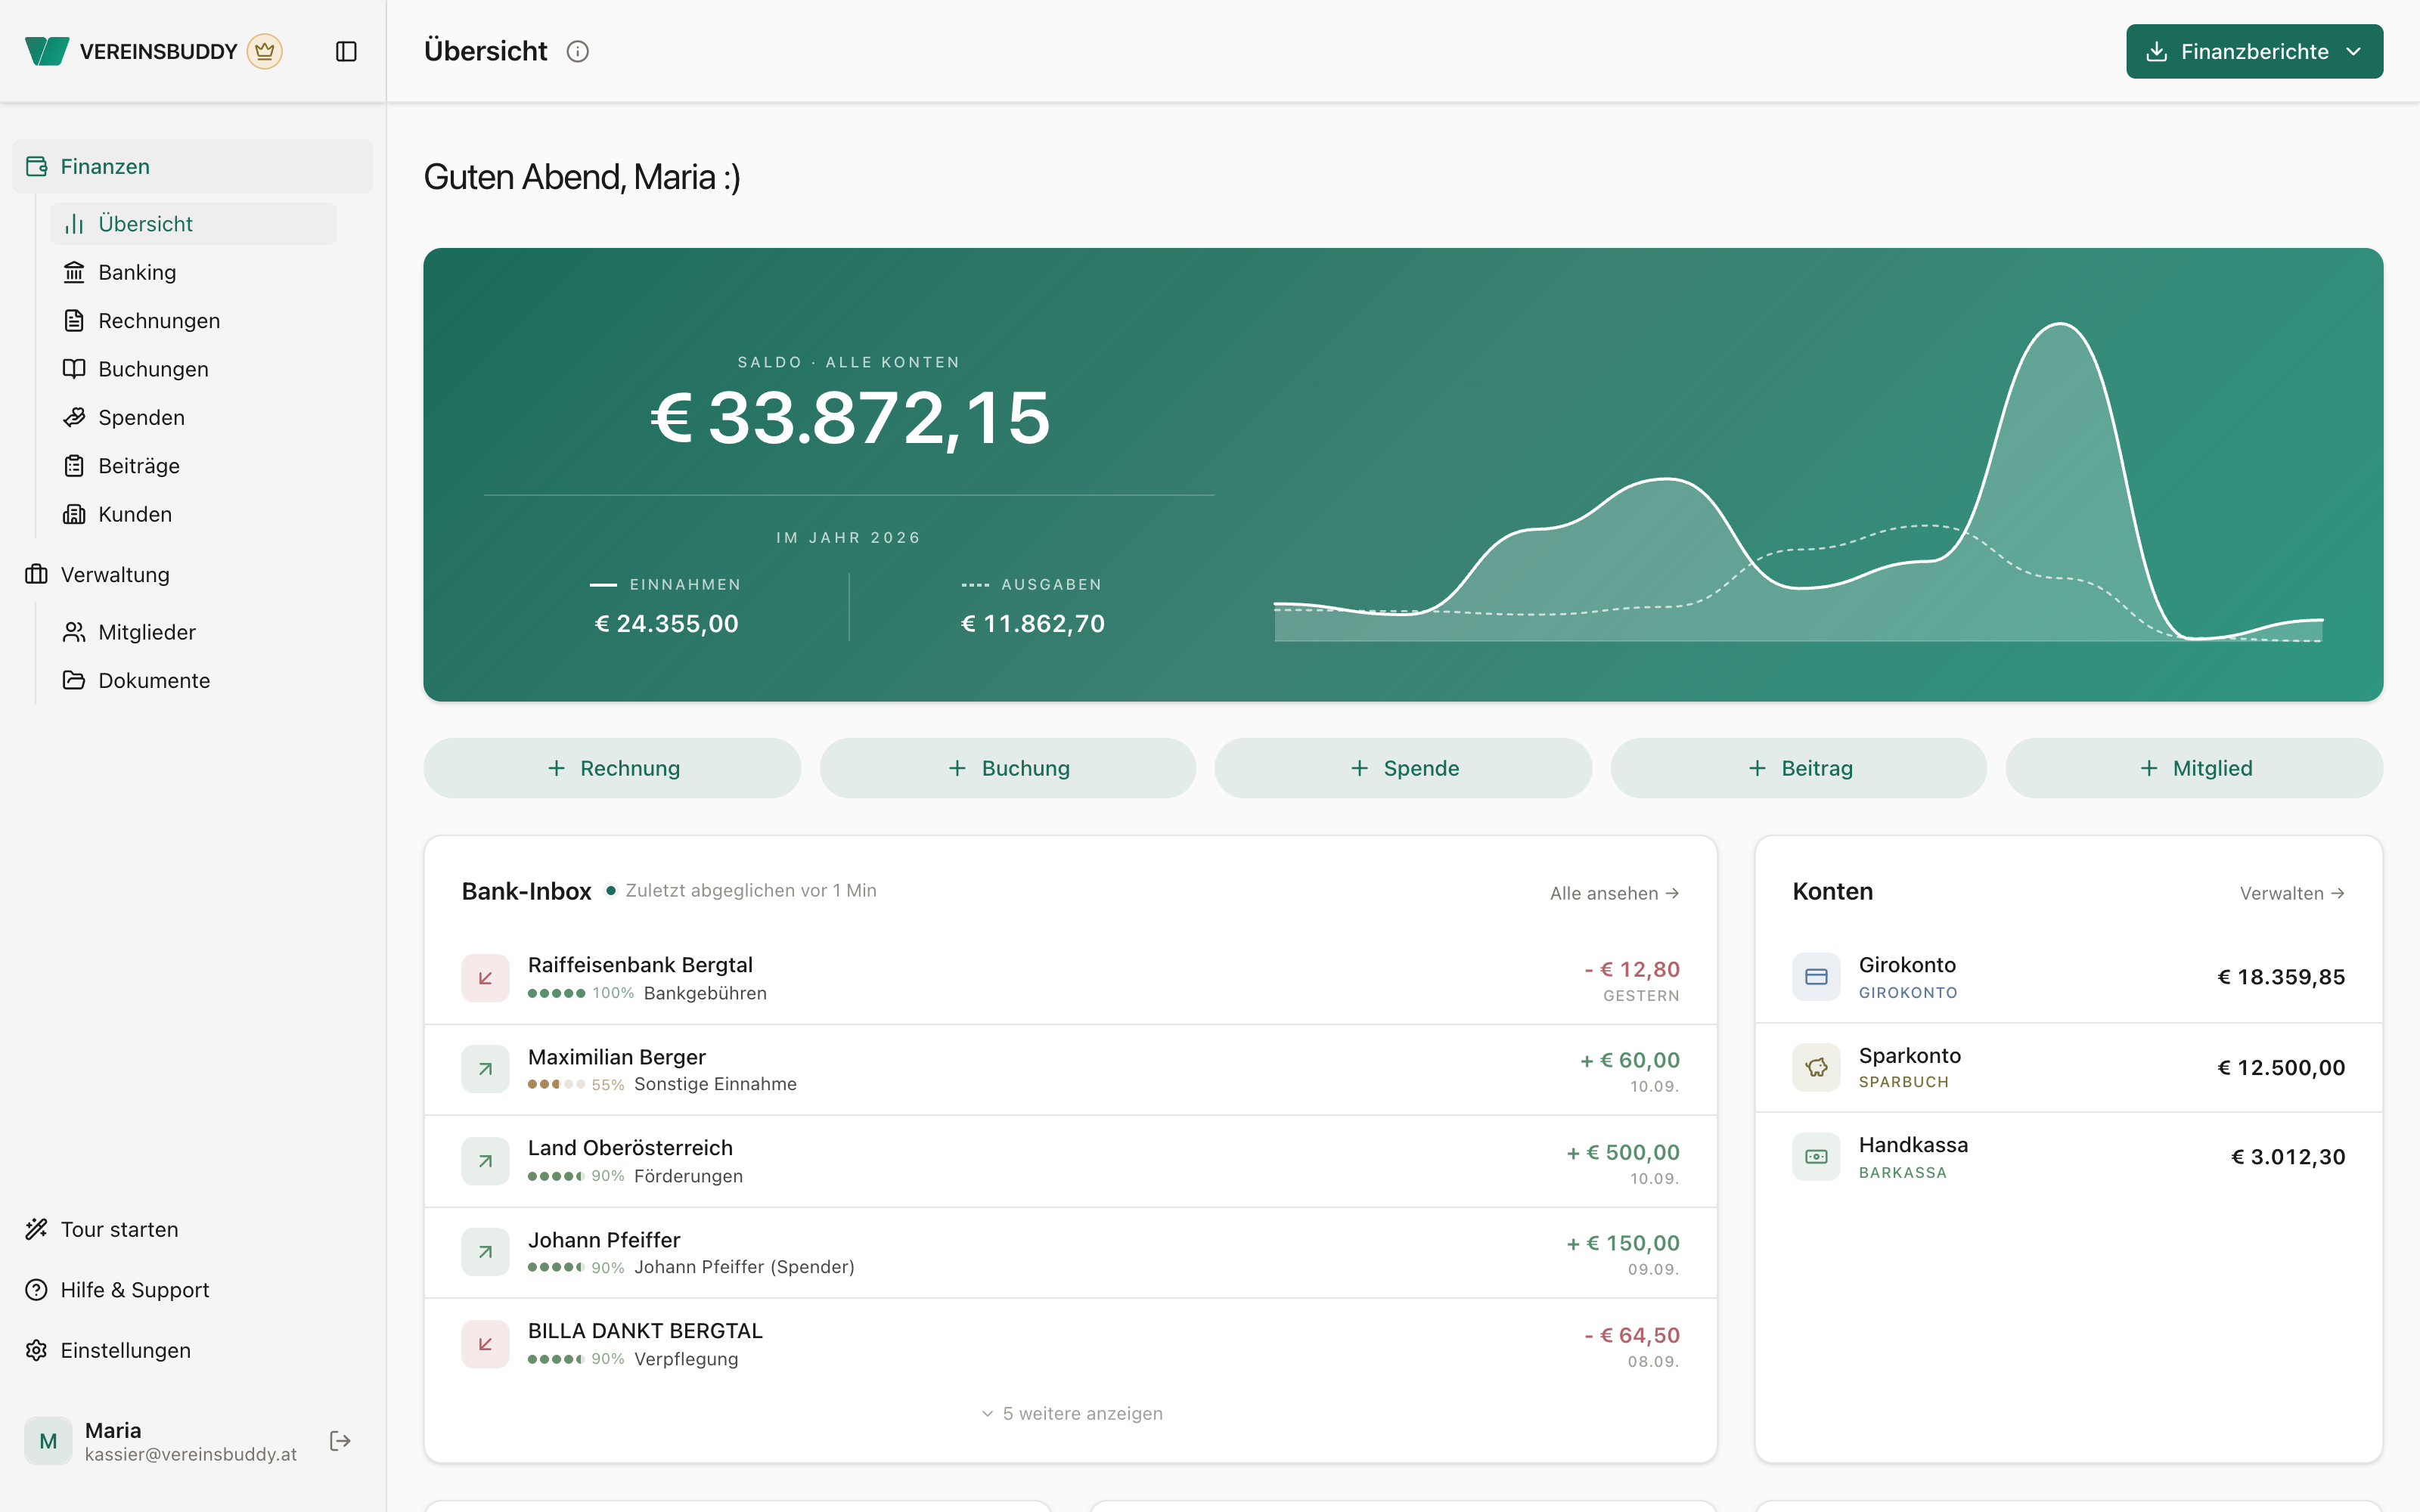This screenshot has width=2420, height=1512.
Task: Toggle the sidebar collapse icon
Action: pos(346,51)
